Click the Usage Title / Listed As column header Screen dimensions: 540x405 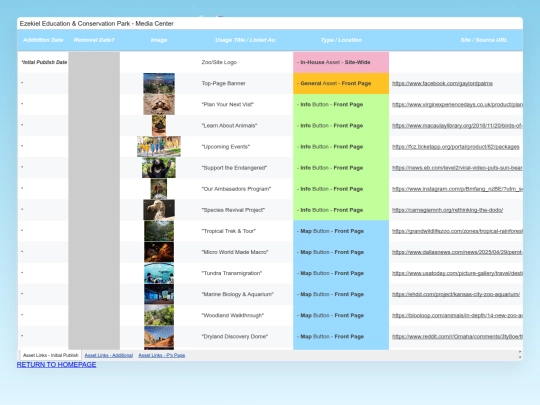click(x=246, y=40)
